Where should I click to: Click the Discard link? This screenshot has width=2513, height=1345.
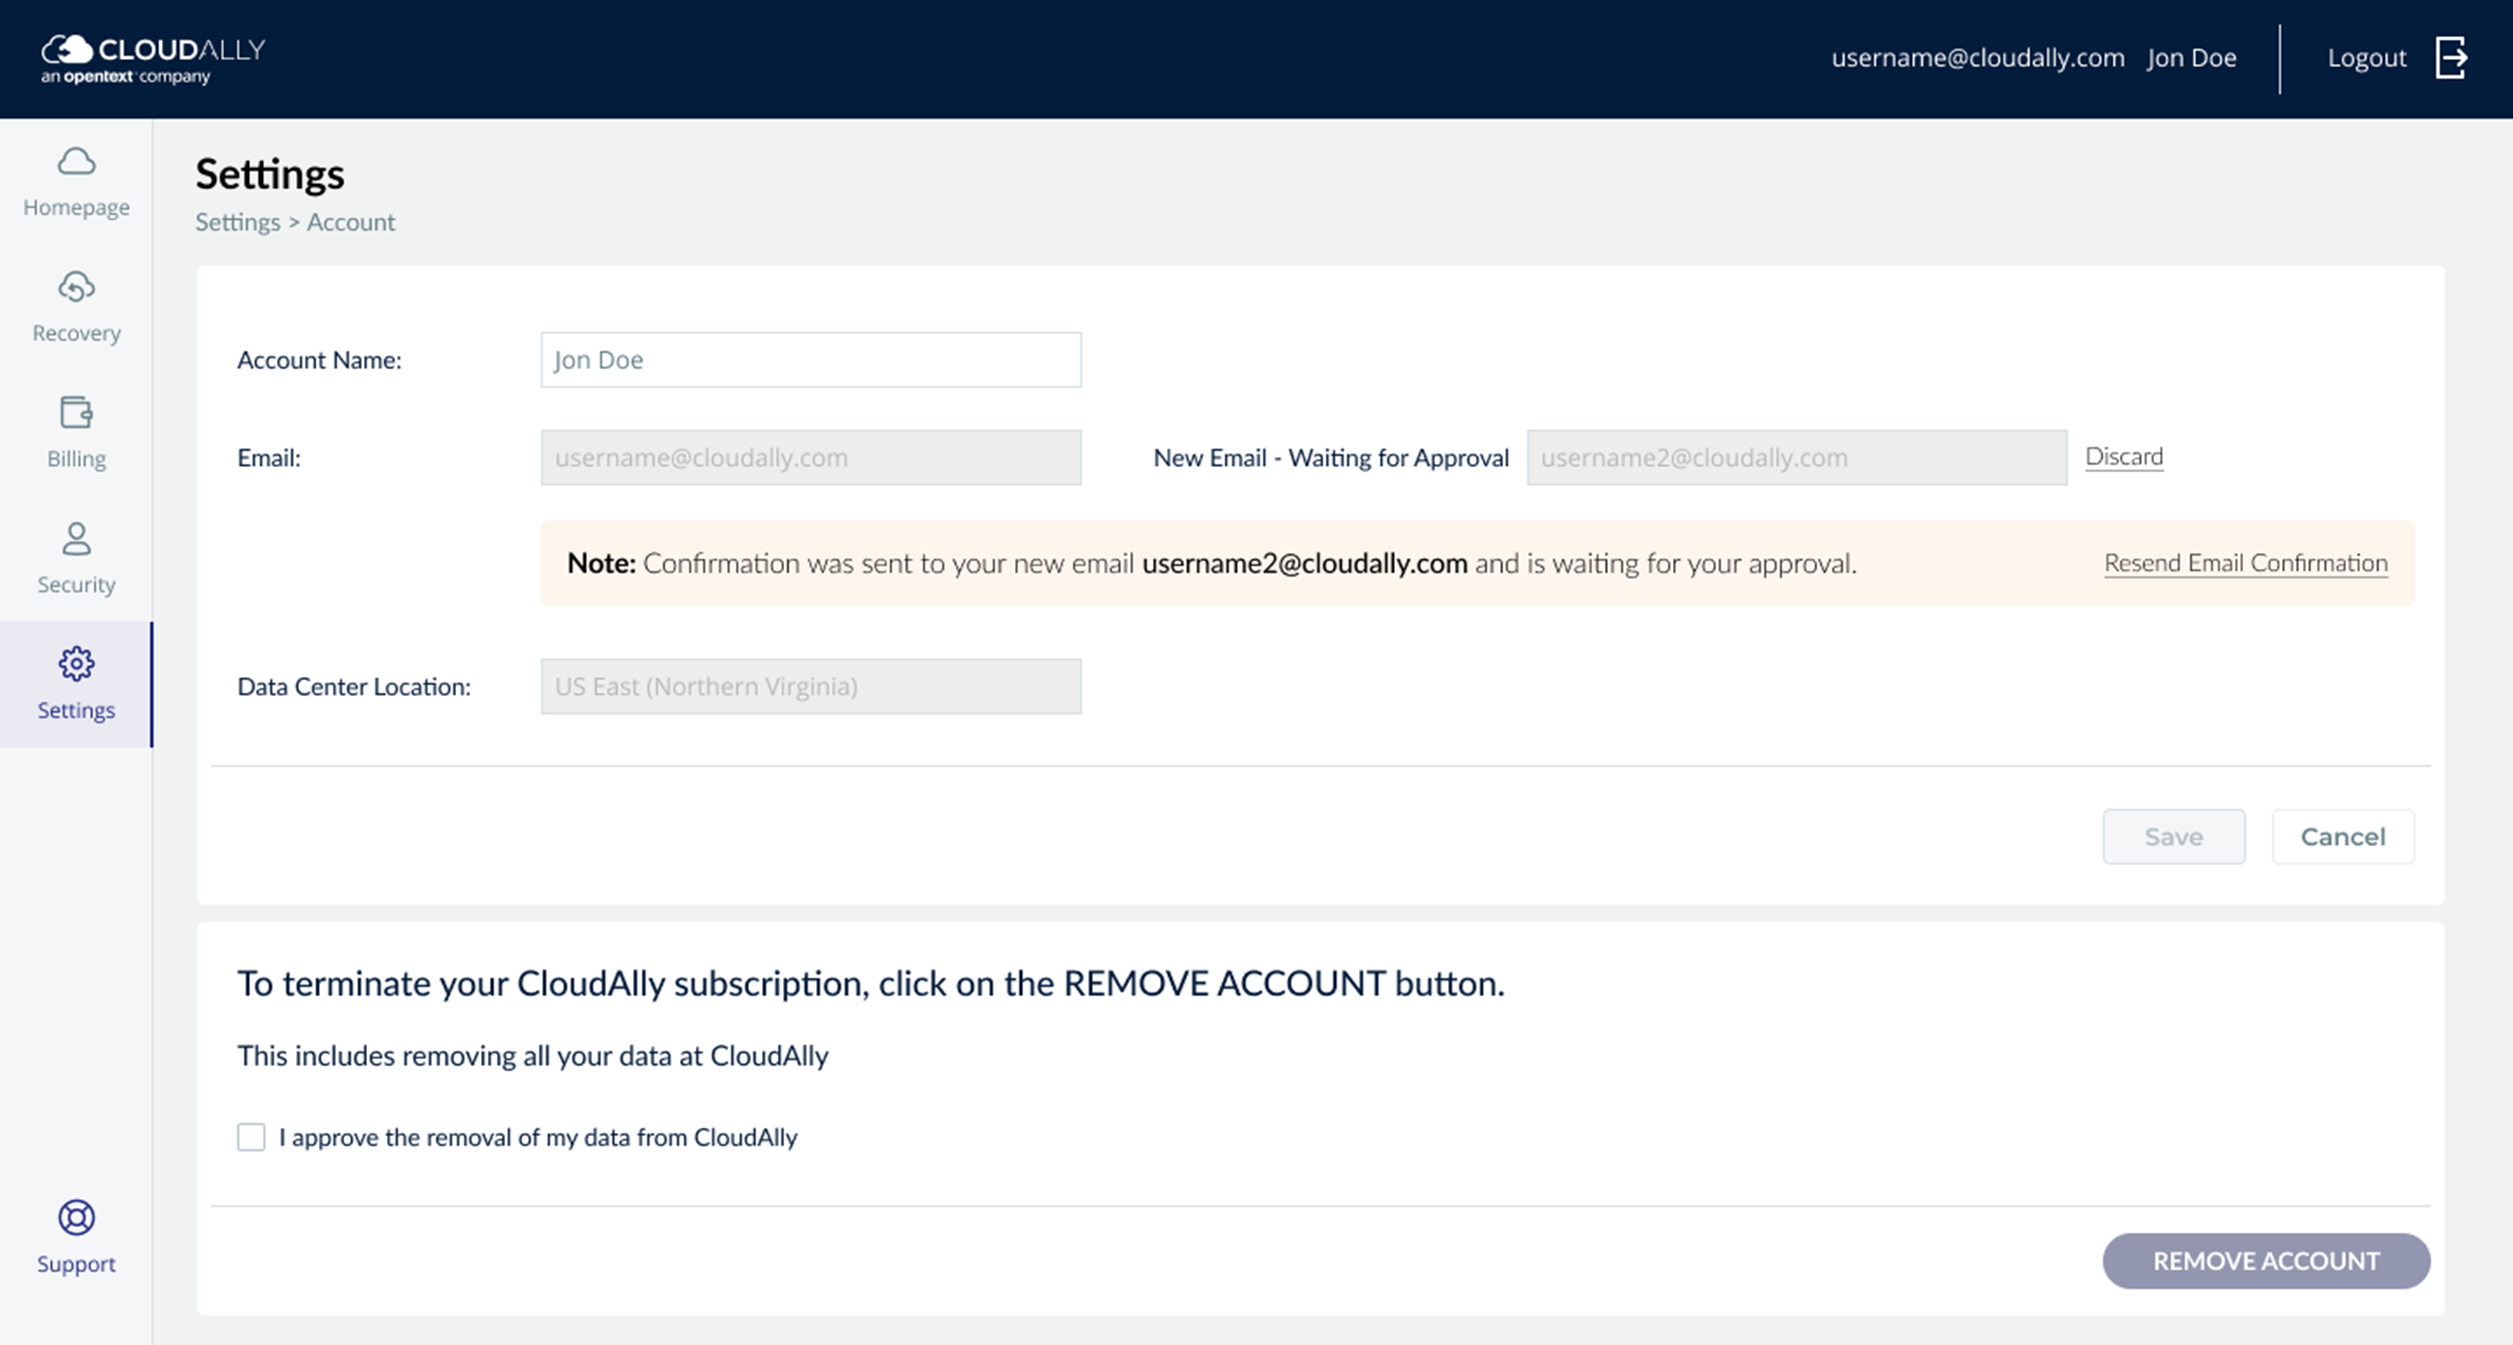coord(2124,457)
